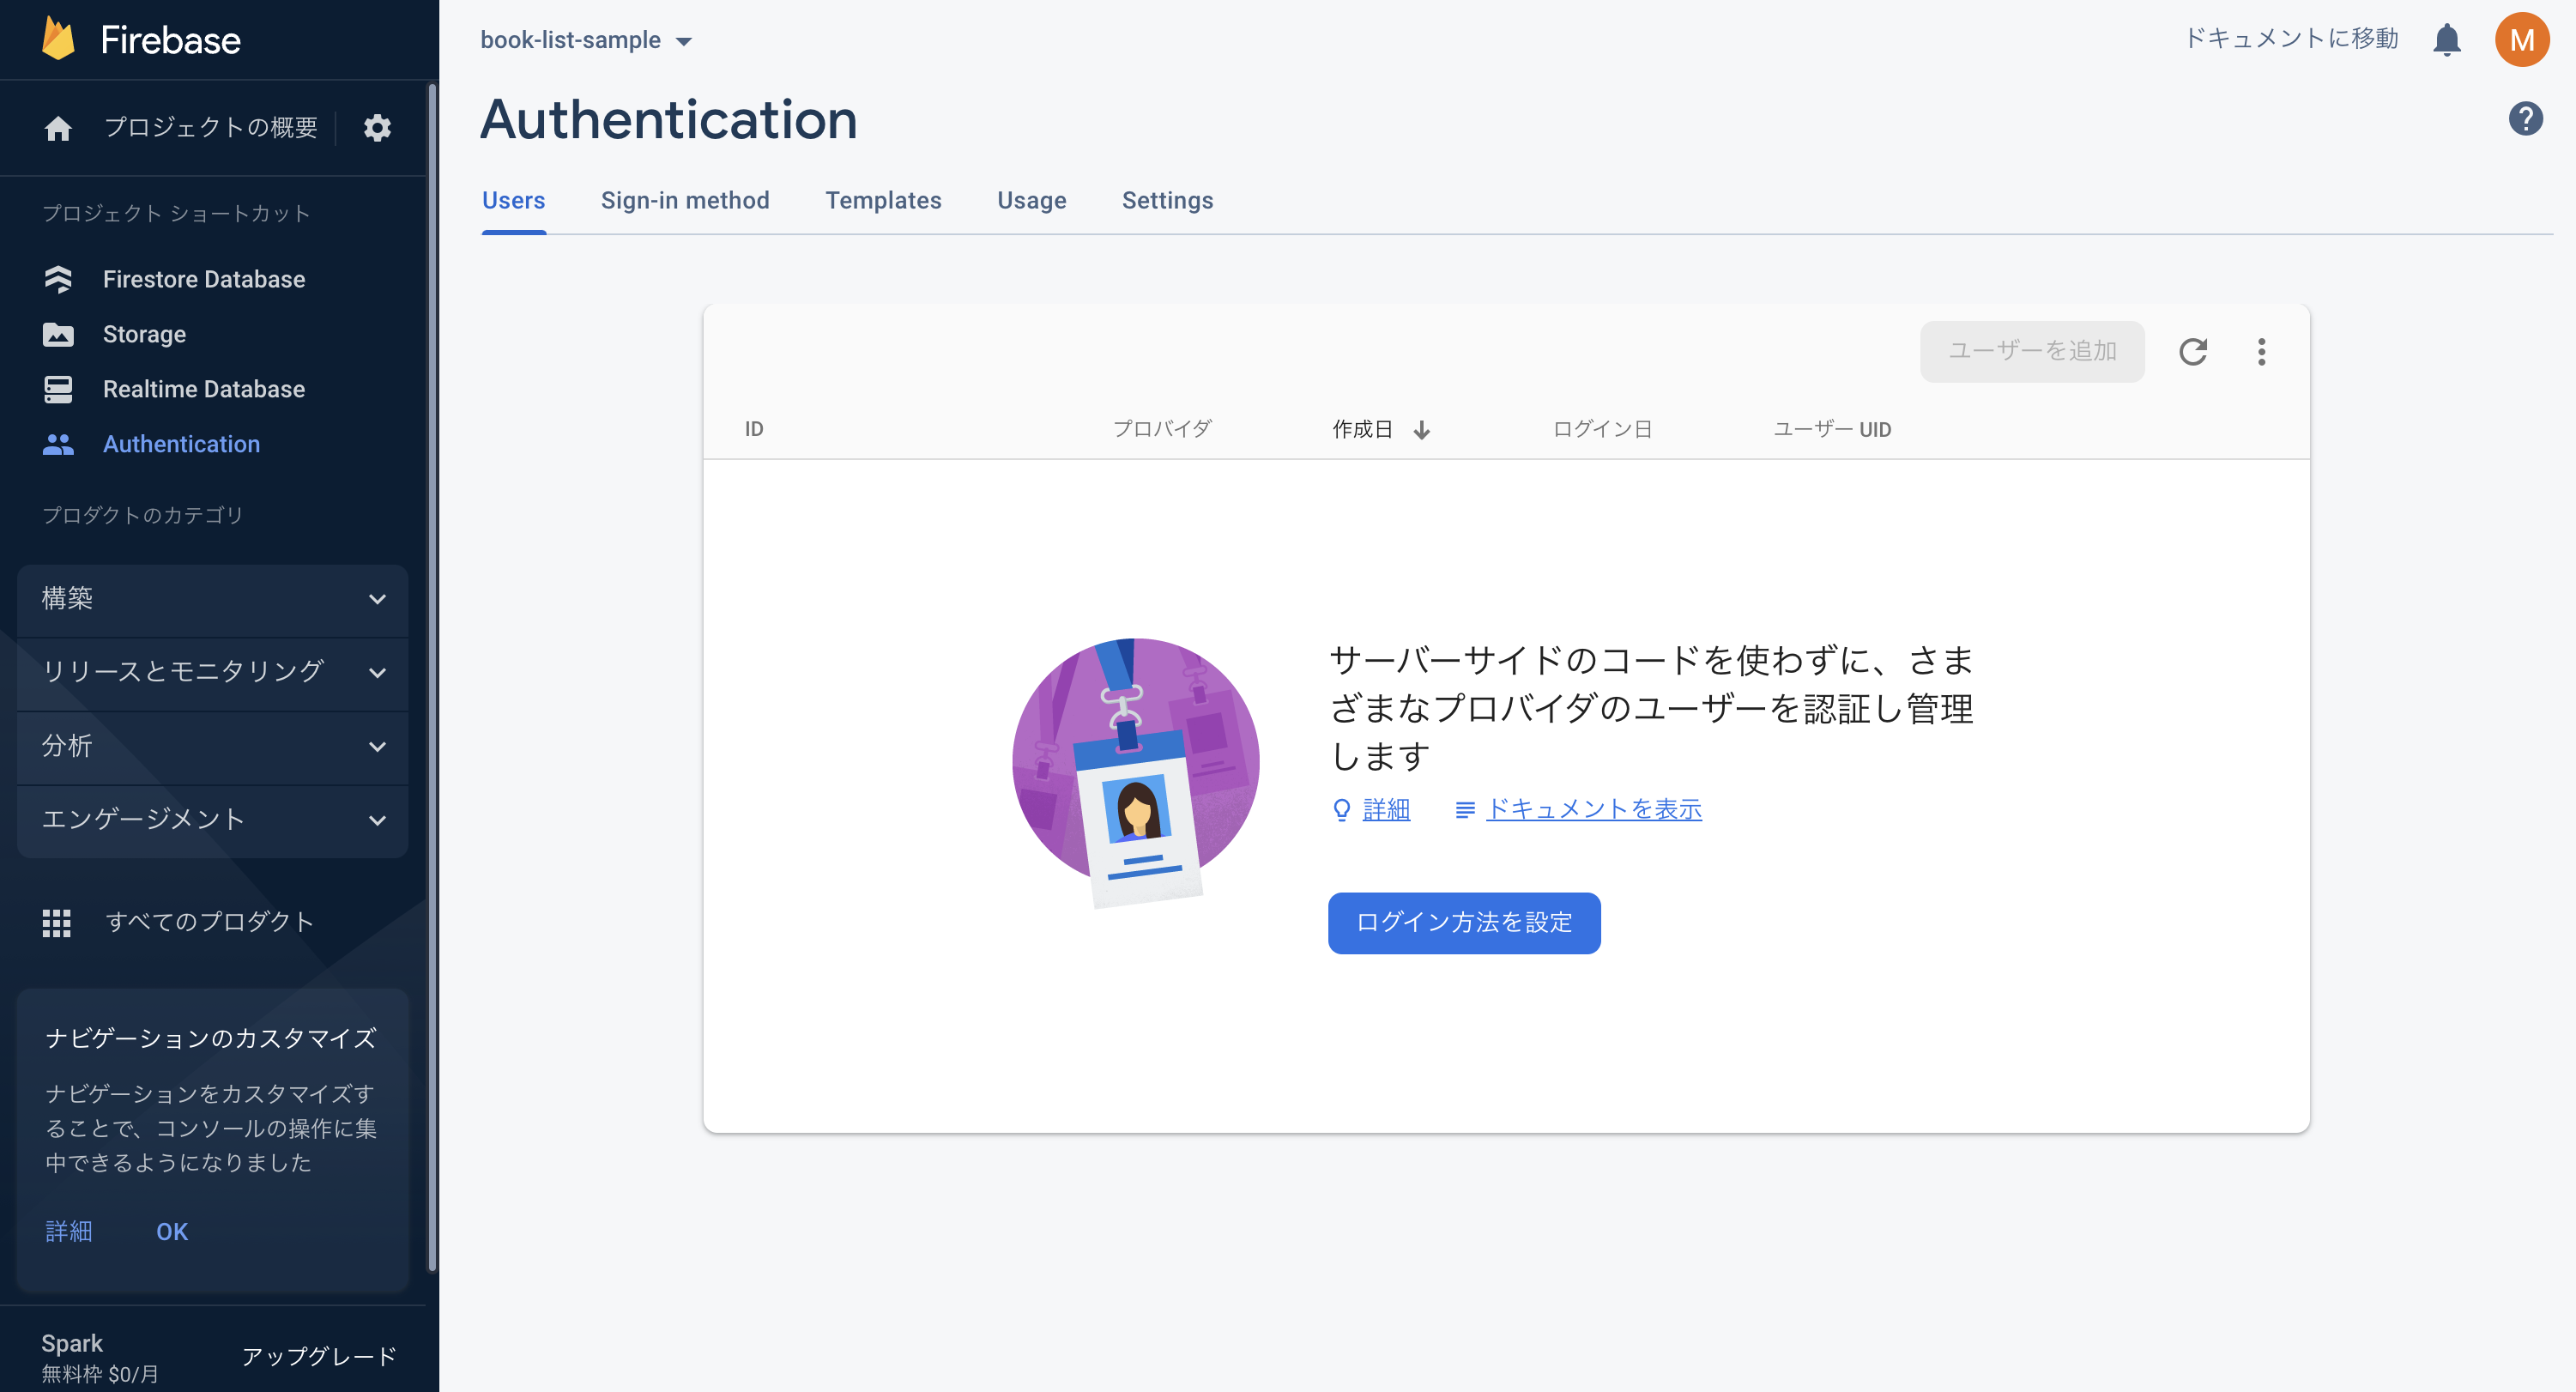Open project settings via the gear icon
This screenshot has width=2576, height=1392.
tap(377, 128)
